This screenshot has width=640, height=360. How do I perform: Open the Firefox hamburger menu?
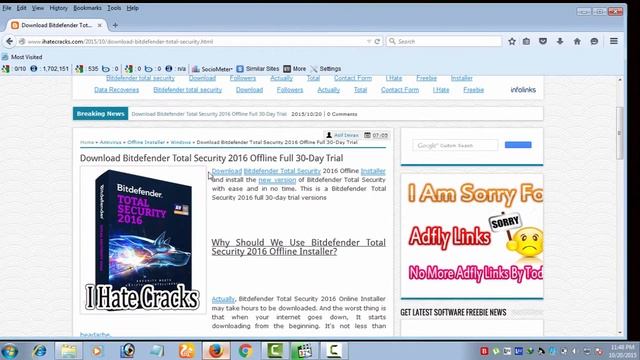pos(613,41)
